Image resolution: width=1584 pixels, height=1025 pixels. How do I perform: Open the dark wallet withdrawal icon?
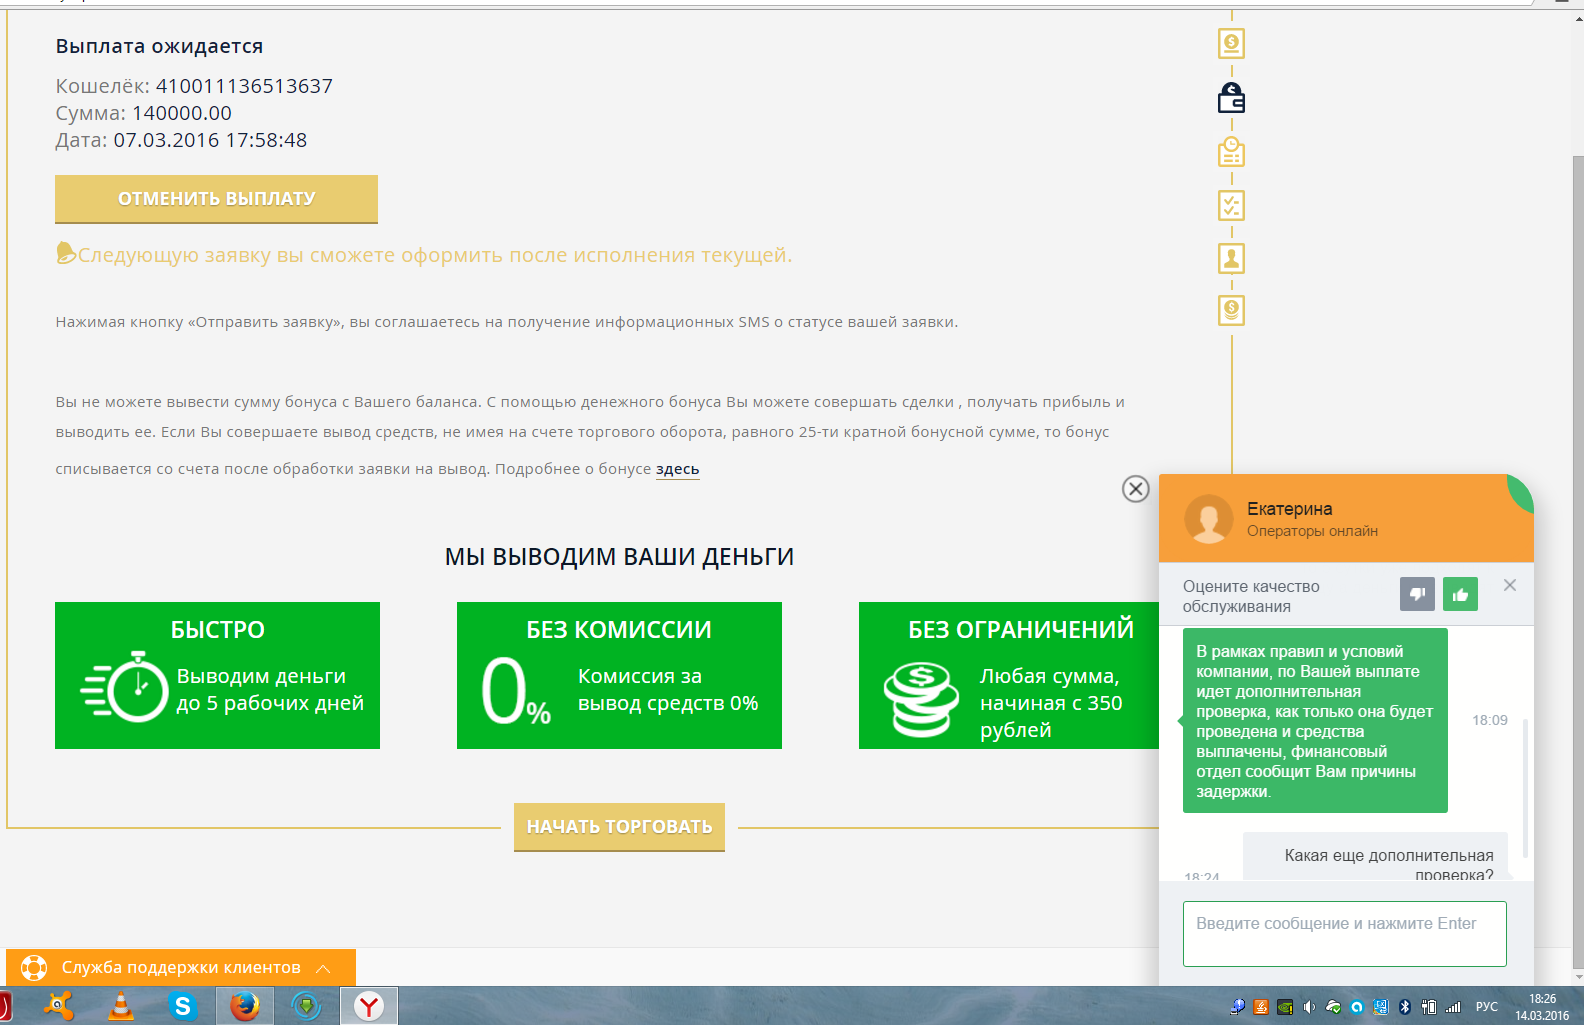pyautogui.click(x=1231, y=98)
